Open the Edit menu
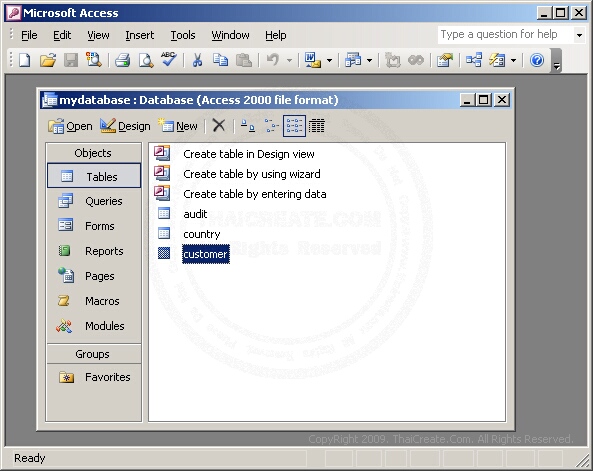Image resolution: width=593 pixels, height=471 pixels. point(62,35)
